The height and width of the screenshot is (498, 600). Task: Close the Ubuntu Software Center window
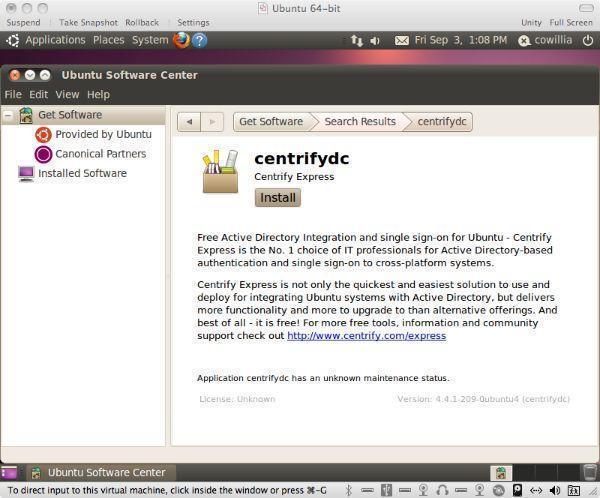[x=15, y=75]
